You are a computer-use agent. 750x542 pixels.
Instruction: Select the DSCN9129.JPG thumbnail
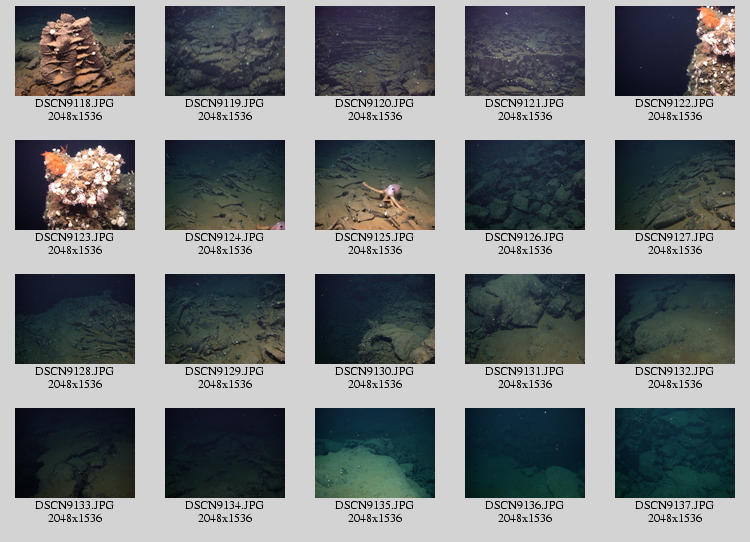225,319
